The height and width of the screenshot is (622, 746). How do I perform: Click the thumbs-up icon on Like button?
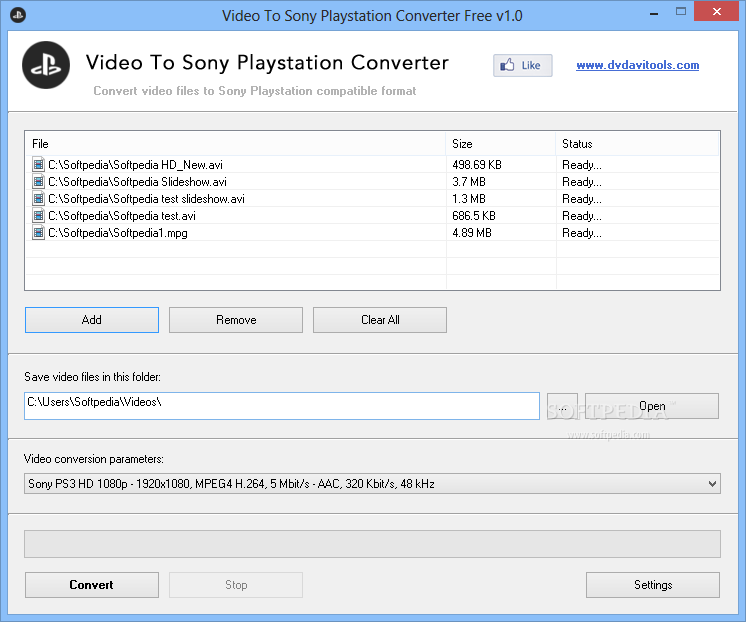click(x=508, y=65)
